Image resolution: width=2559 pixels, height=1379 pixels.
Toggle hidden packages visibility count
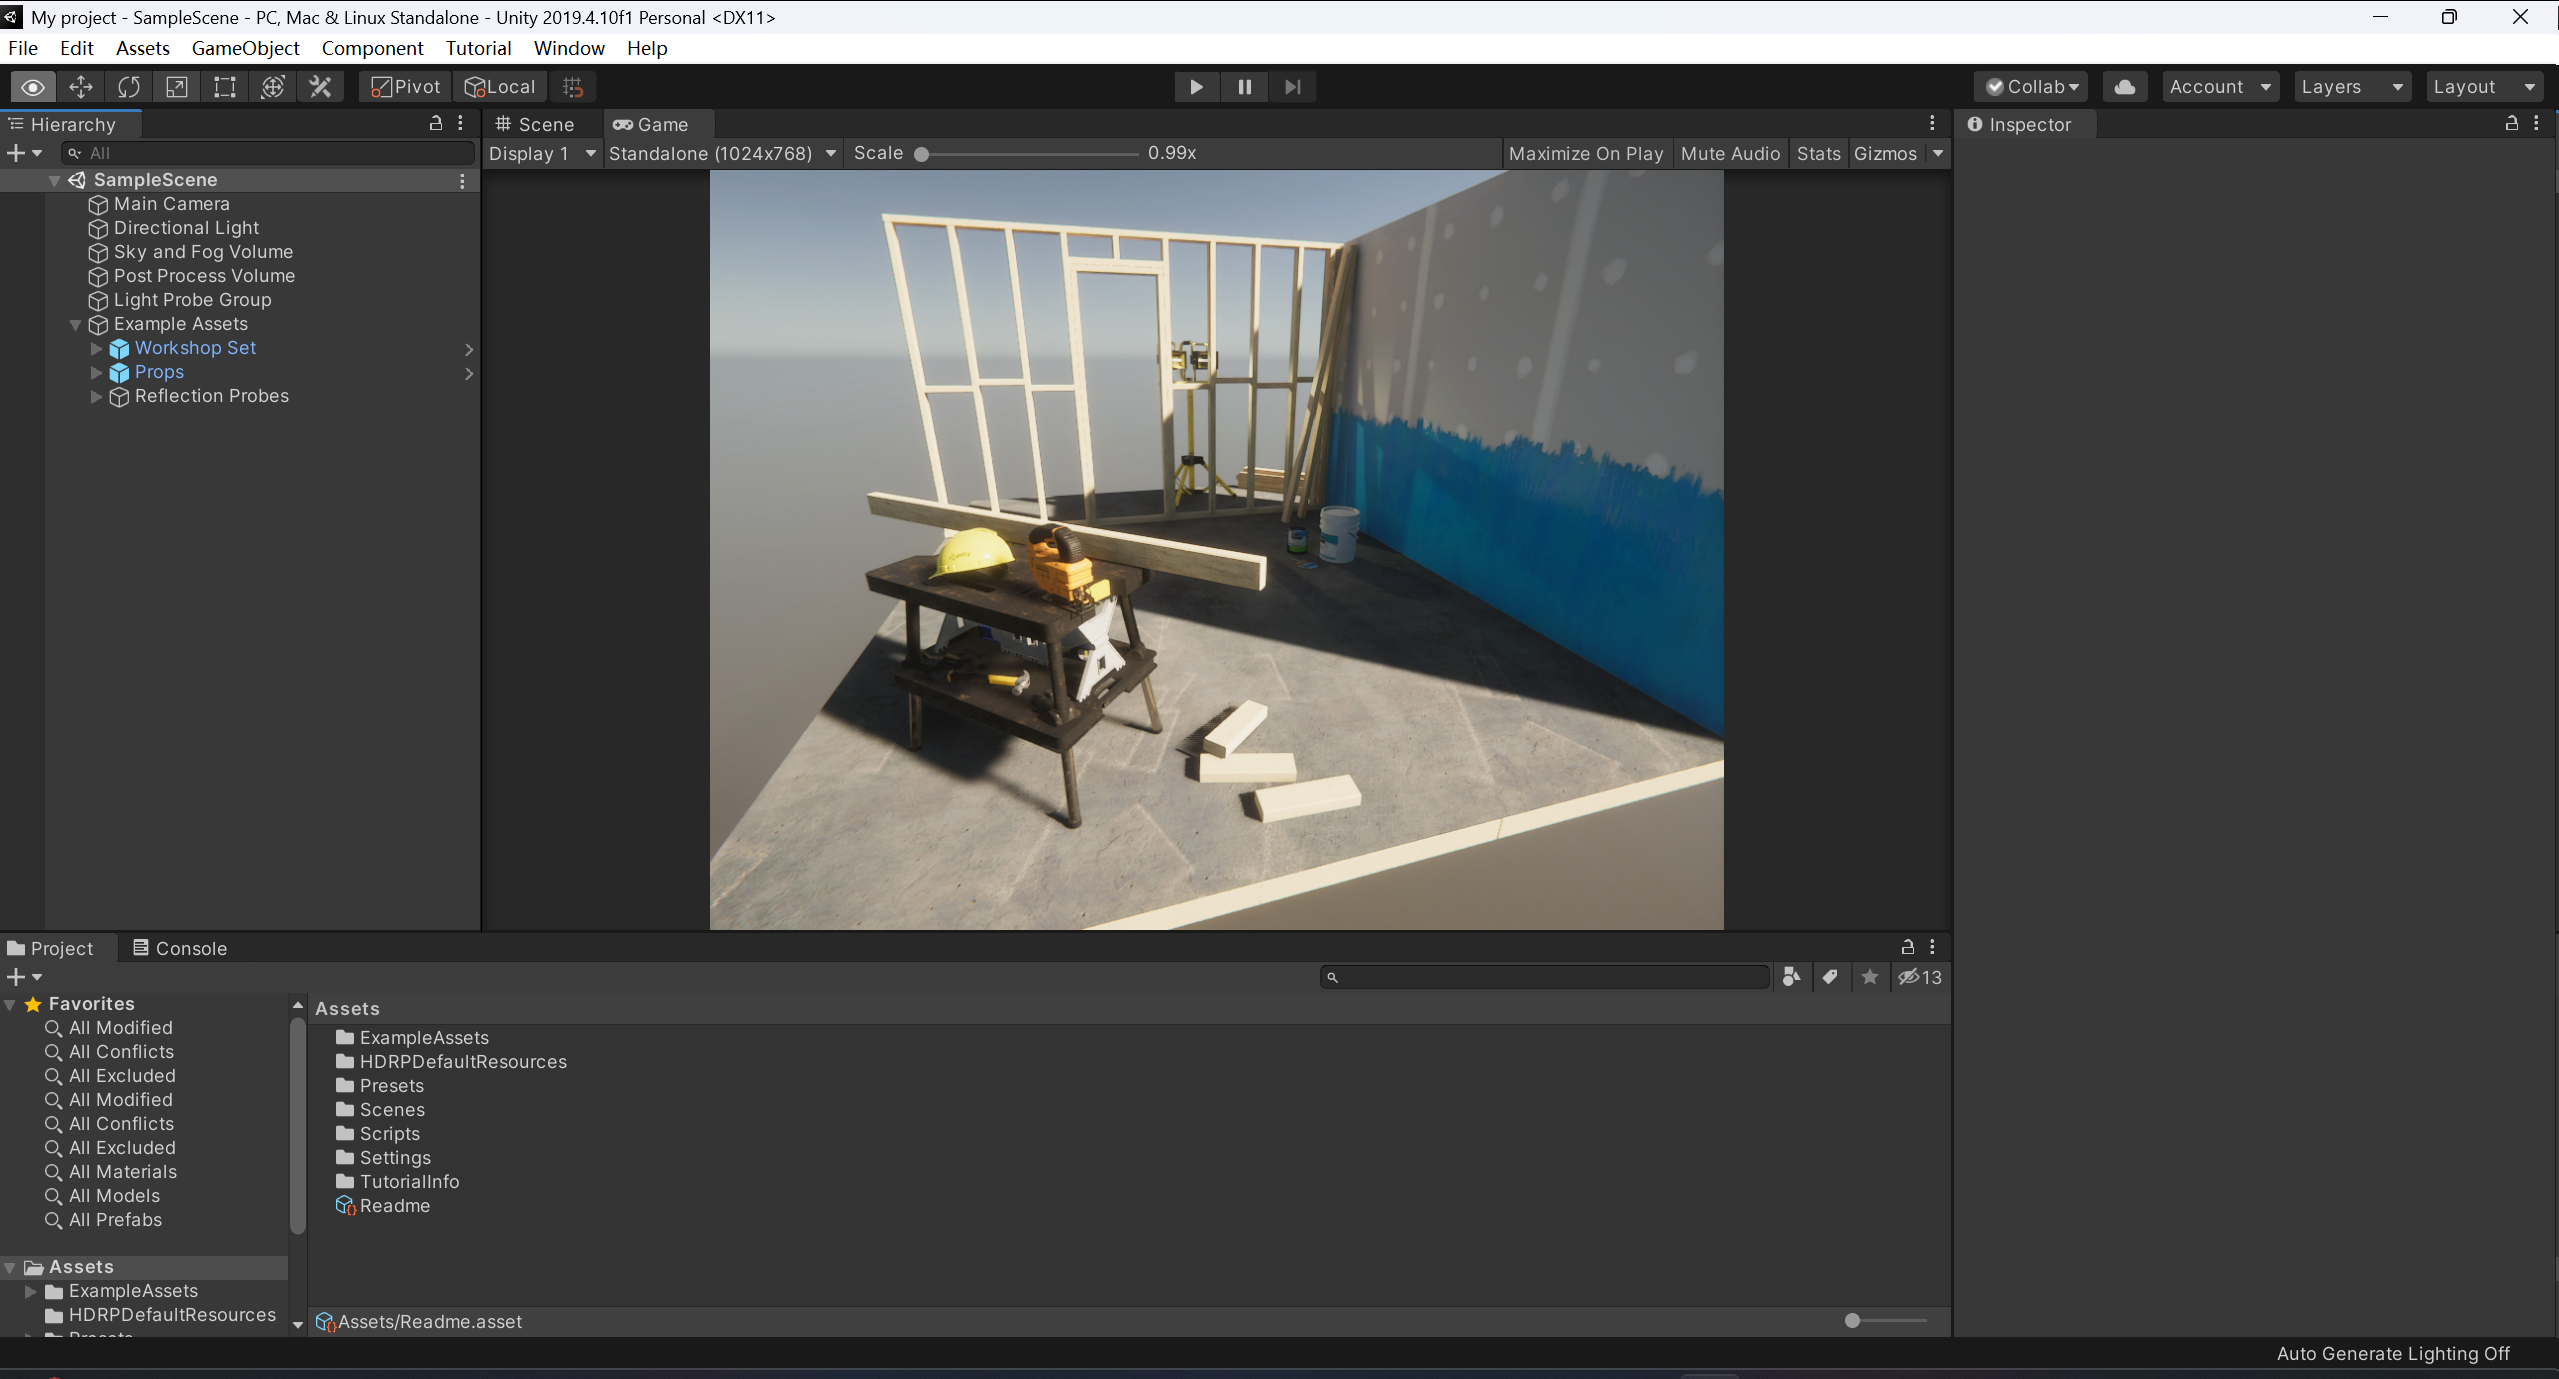[1919, 977]
